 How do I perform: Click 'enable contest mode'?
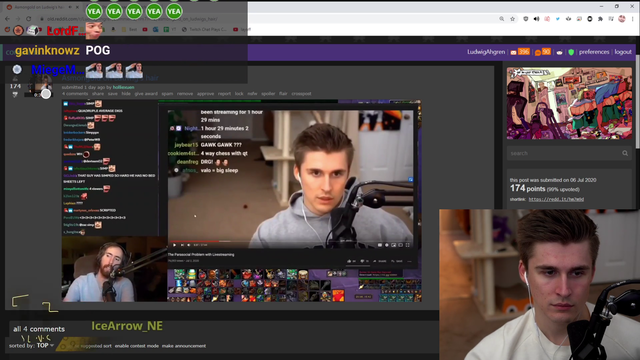(x=137, y=346)
